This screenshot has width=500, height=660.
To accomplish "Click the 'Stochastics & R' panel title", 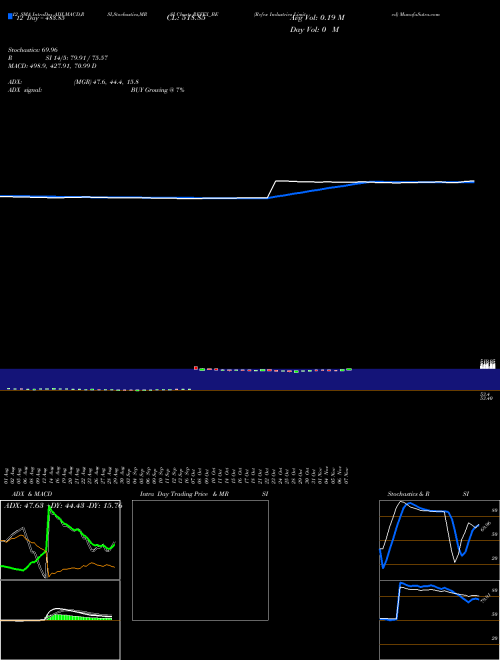I will coord(408,494).
